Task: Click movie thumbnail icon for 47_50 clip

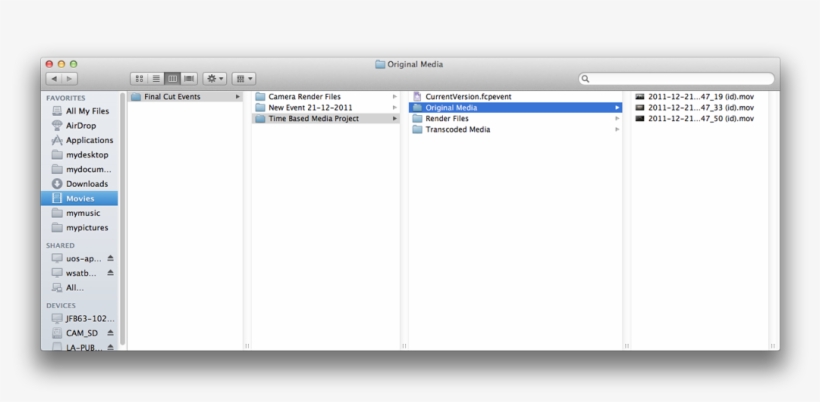Action: [640, 119]
